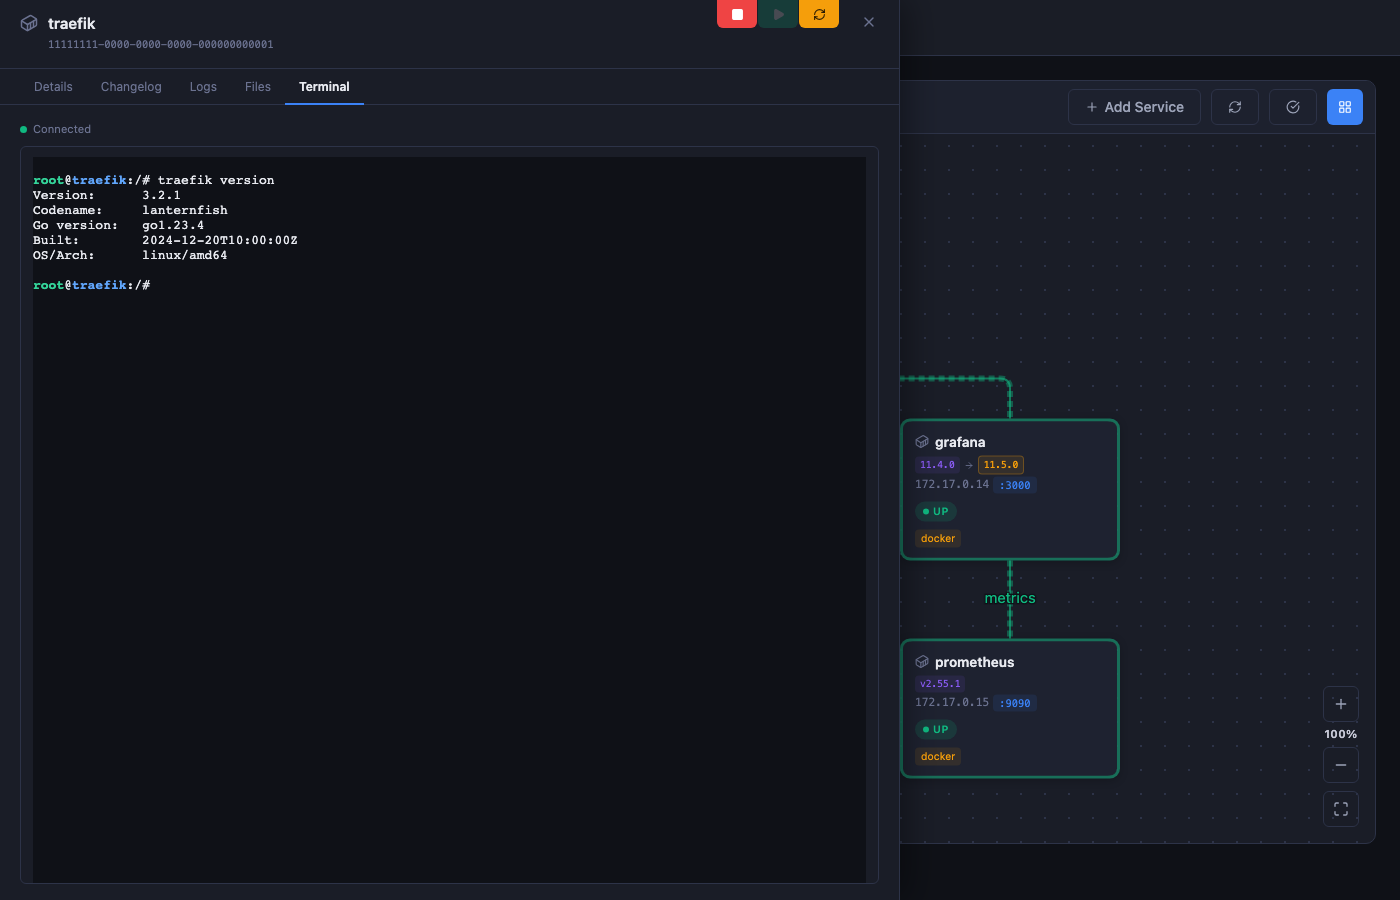The width and height of the screenshot is (1400, 900).
Task: Open the Details tab
Action: 53,87
